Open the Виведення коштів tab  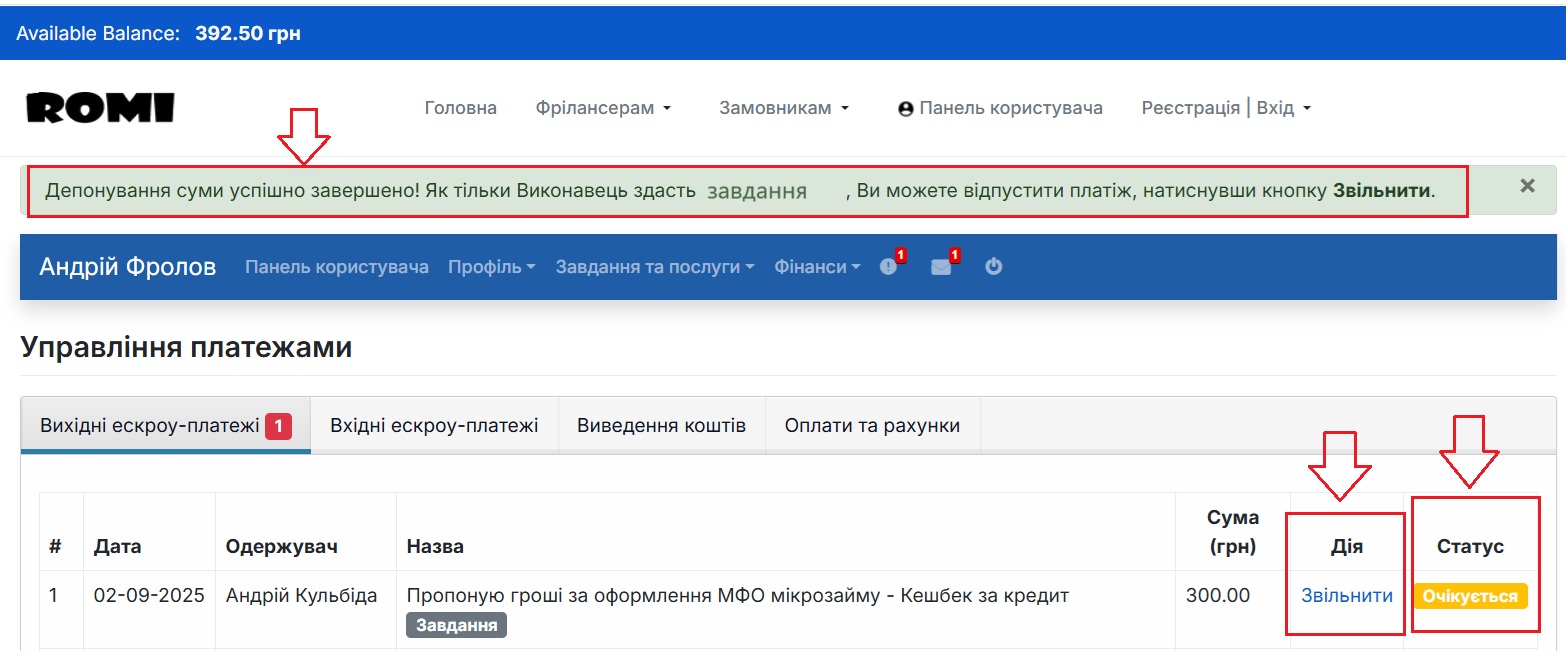coord(661,424)
